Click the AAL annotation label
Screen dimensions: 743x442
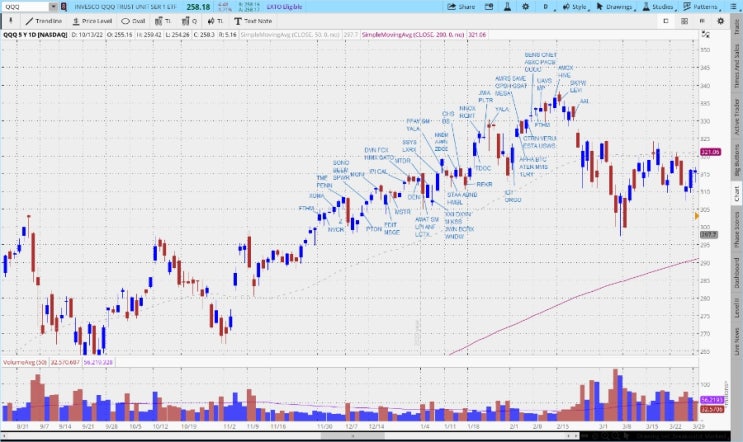(x=584, y=101)
